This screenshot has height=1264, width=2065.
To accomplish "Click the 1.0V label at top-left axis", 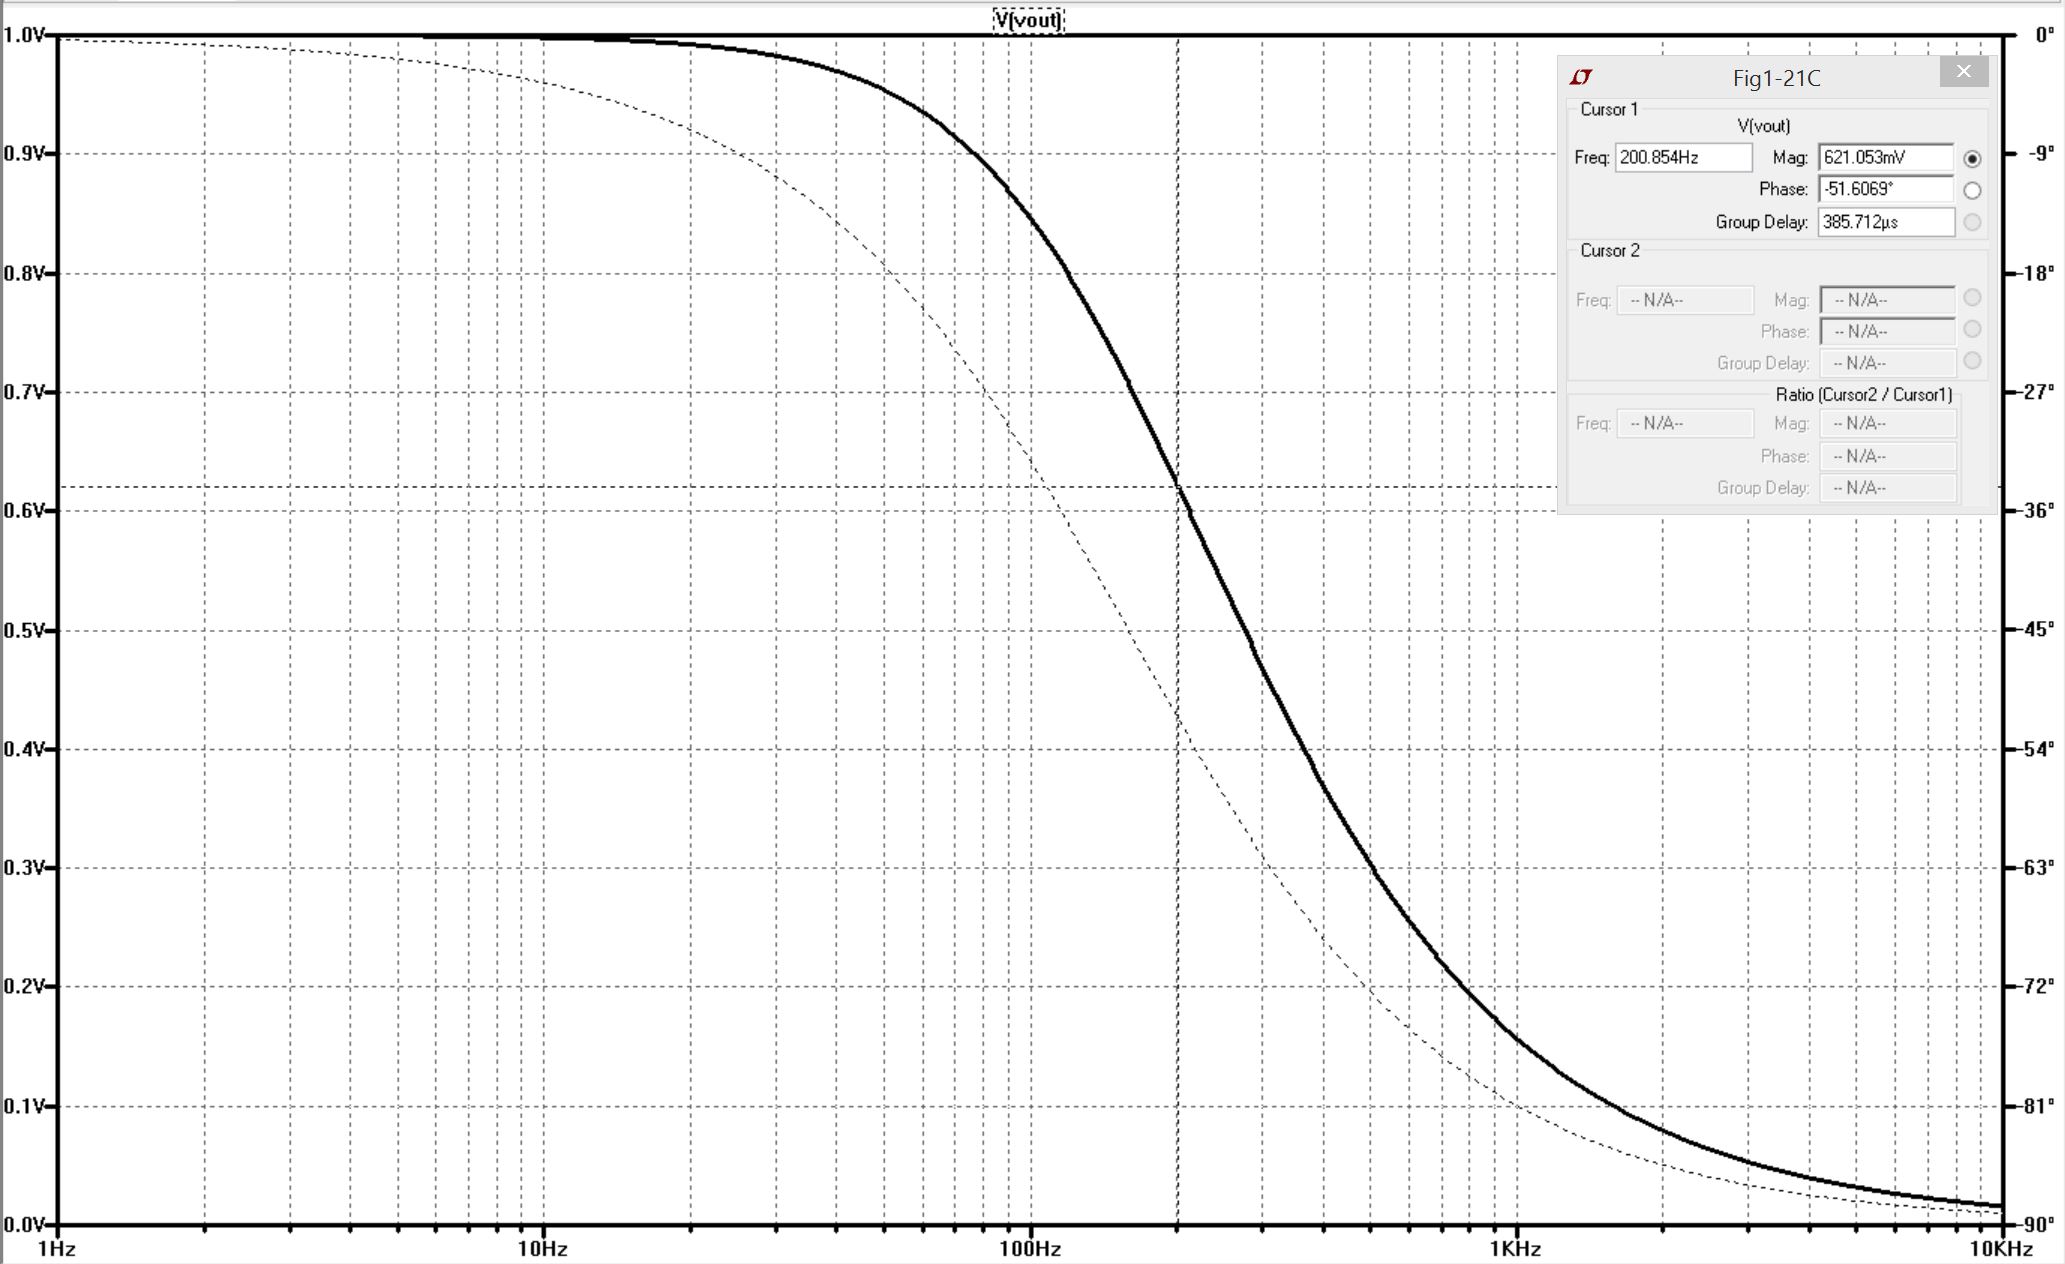I will click(x=24, y=35).
